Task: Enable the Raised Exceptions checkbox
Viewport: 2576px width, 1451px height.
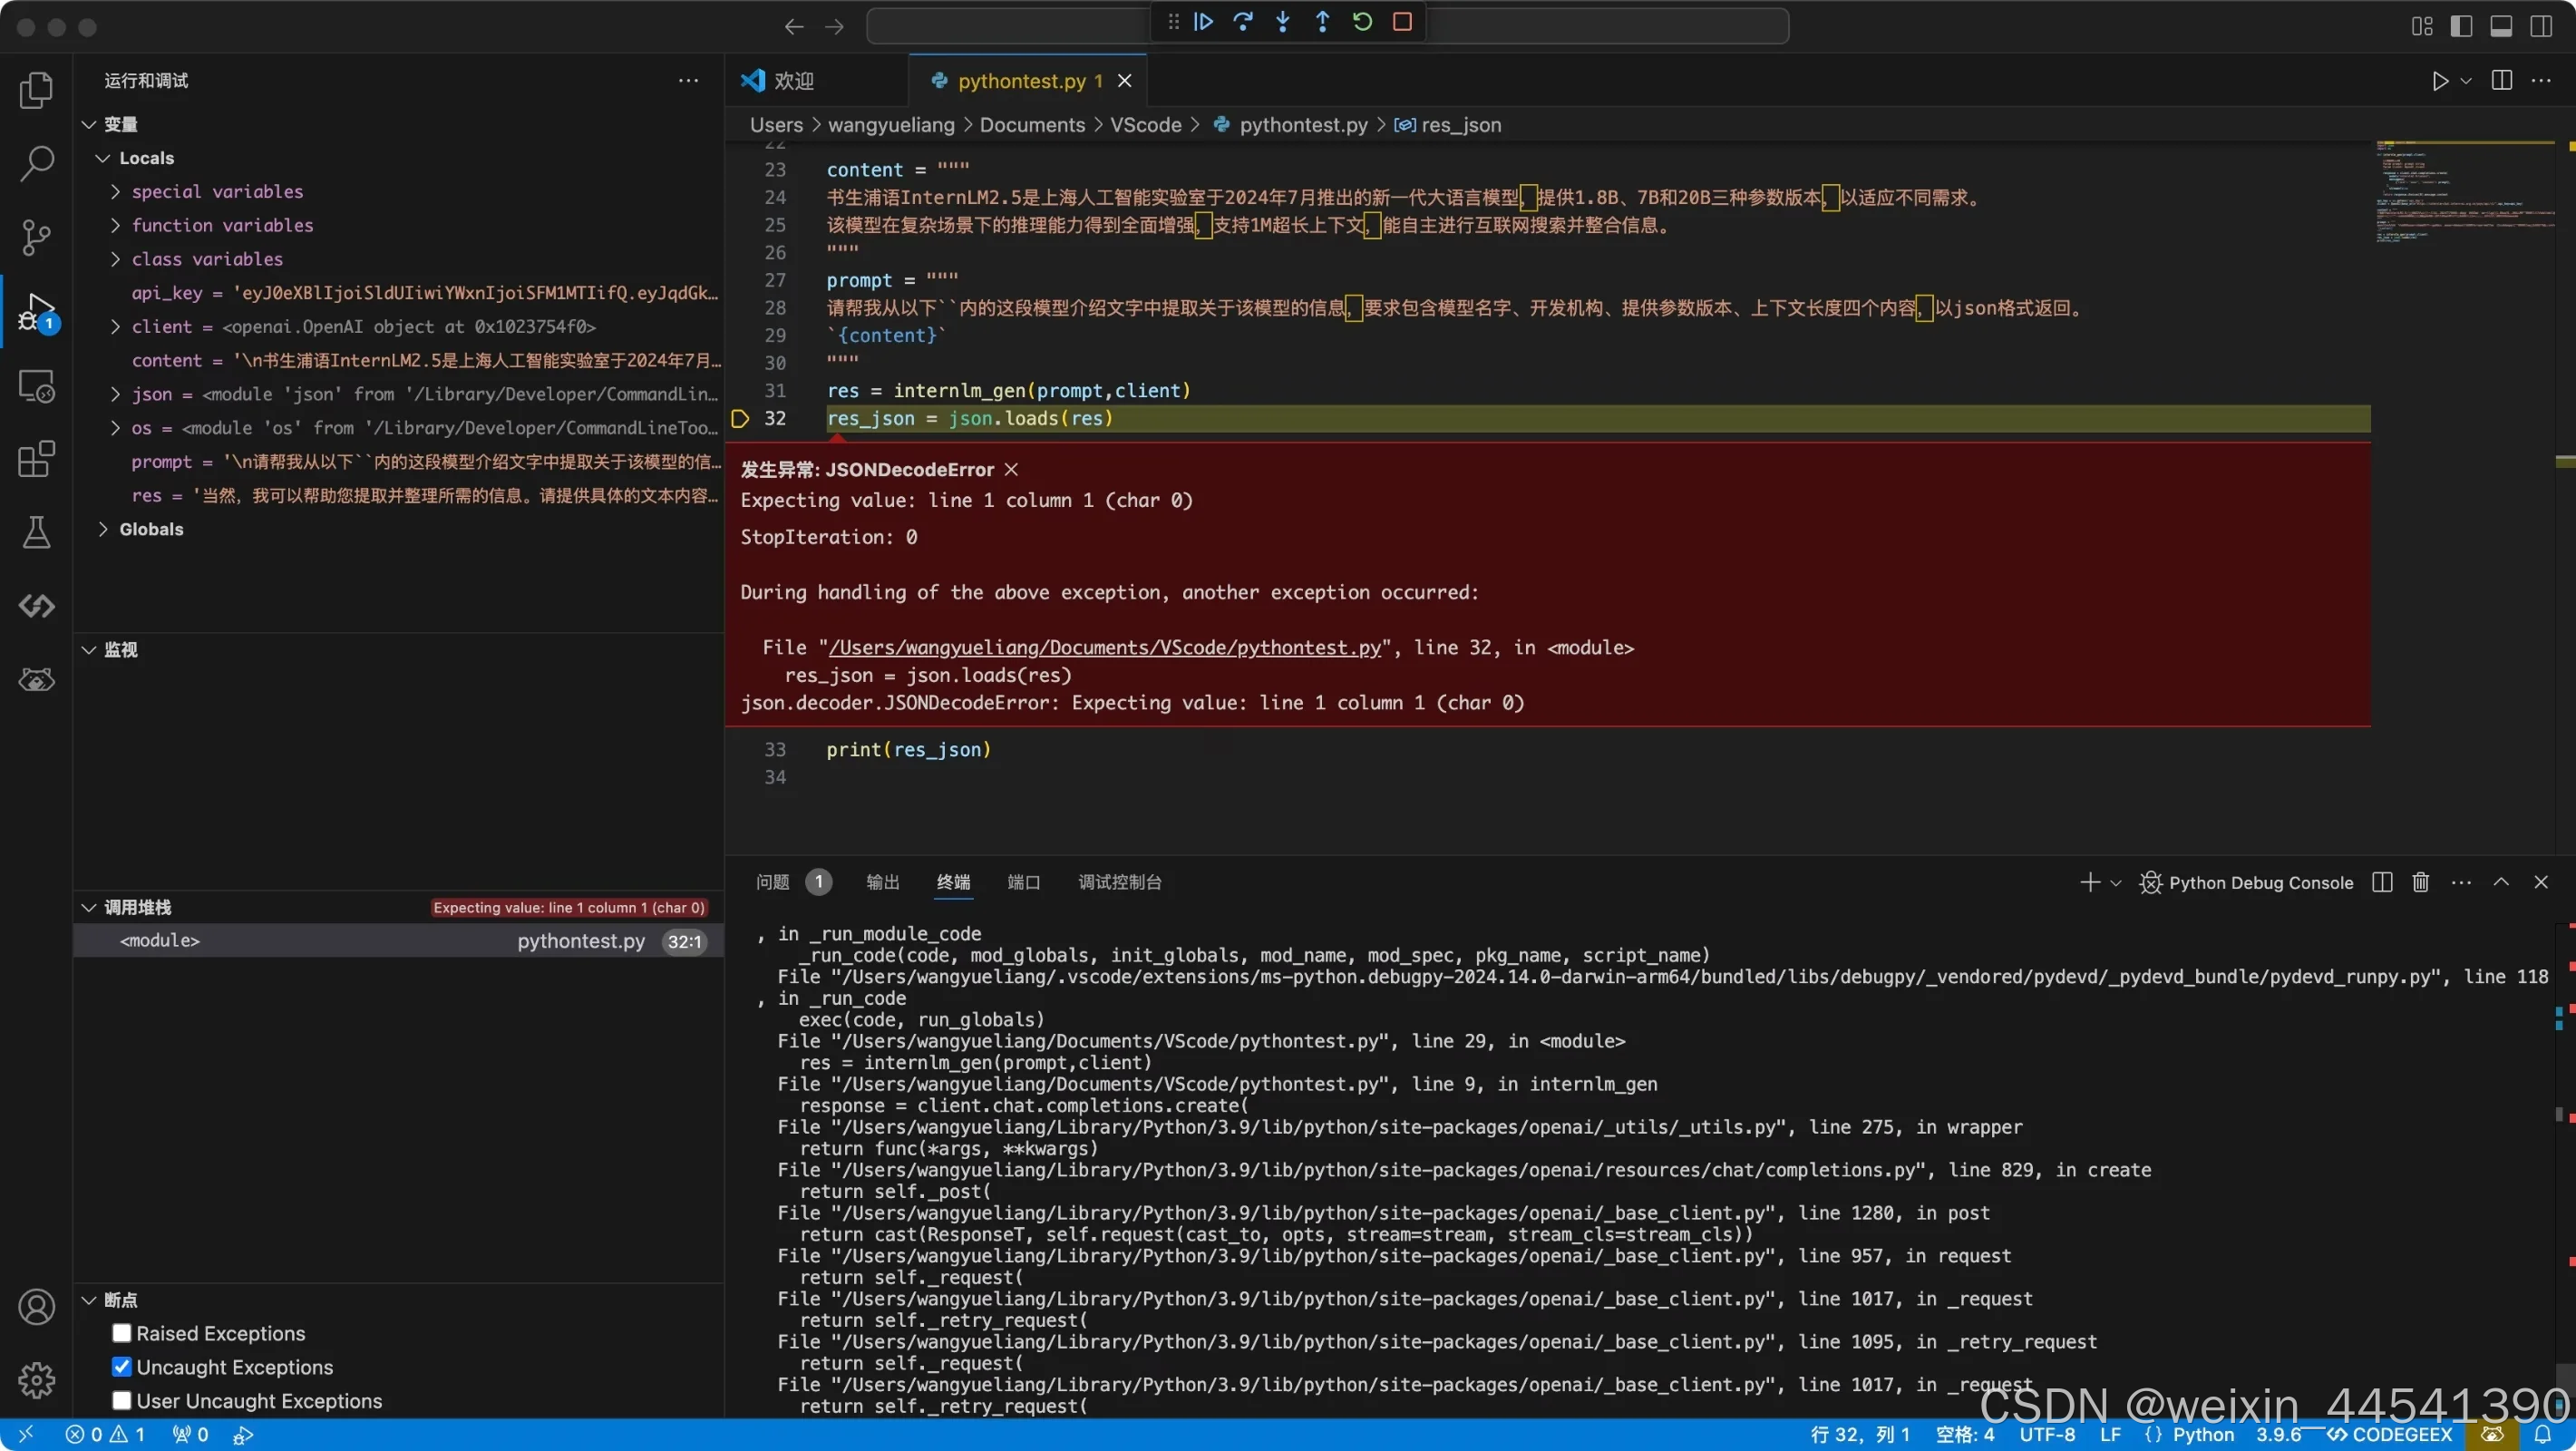Action: pyautogui.click(x=122, y=1333)
